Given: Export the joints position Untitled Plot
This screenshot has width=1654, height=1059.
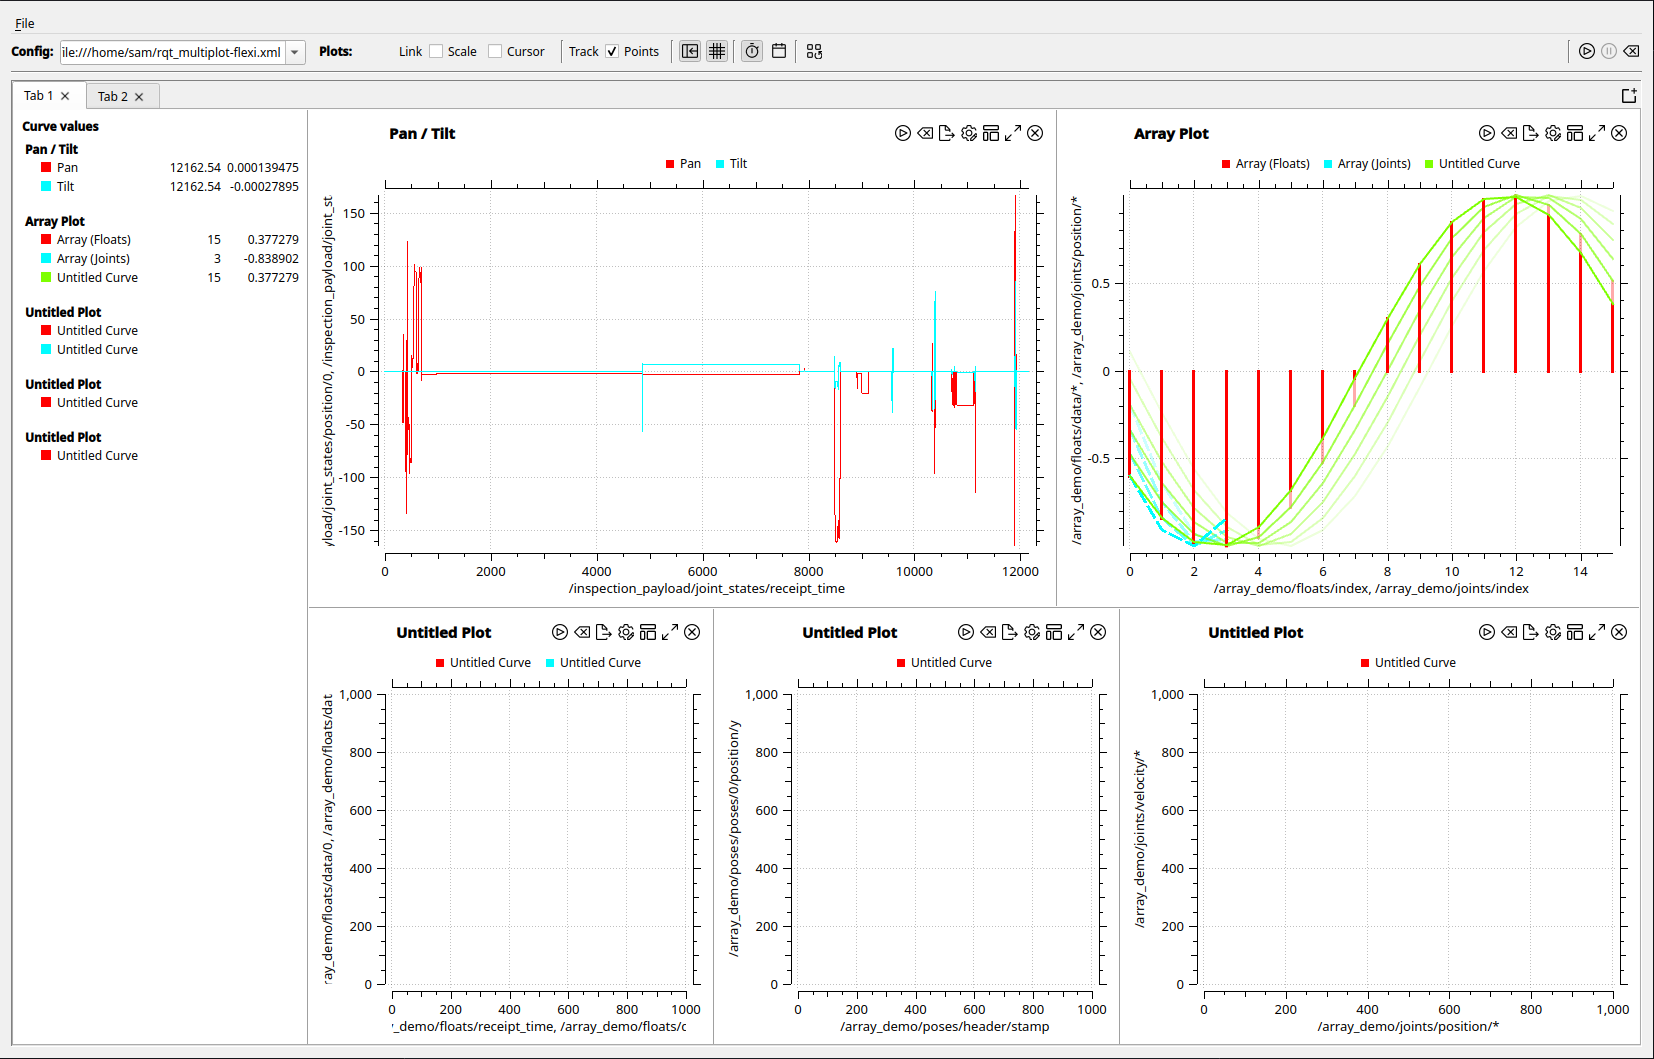Looking at the screenshot, I should (x=1531, y=632).
